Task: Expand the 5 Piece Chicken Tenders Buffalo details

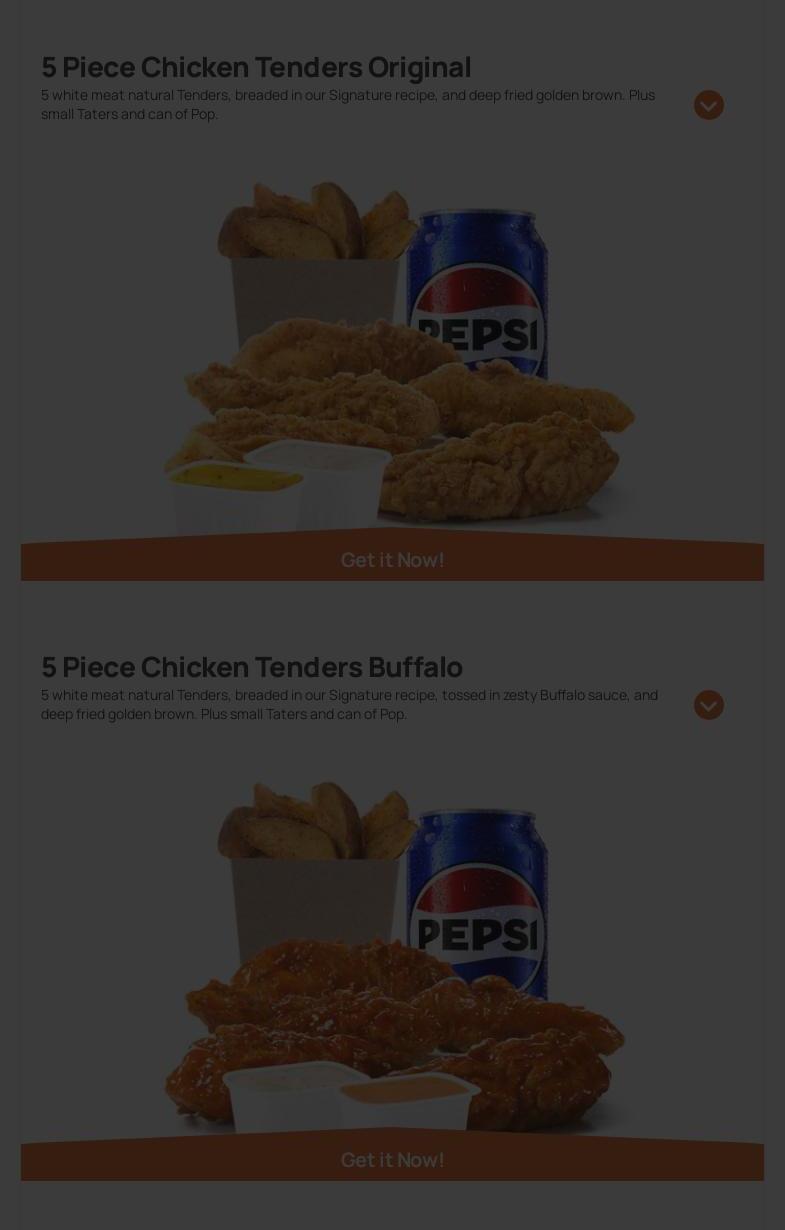Action: pos(709,705)
